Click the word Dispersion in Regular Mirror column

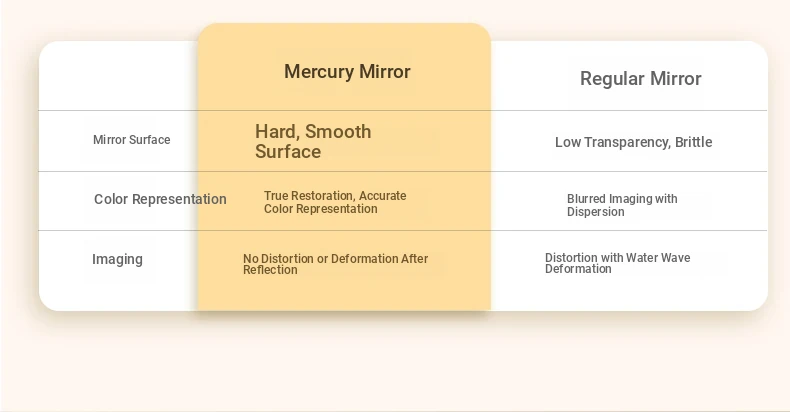click(596, 212)
